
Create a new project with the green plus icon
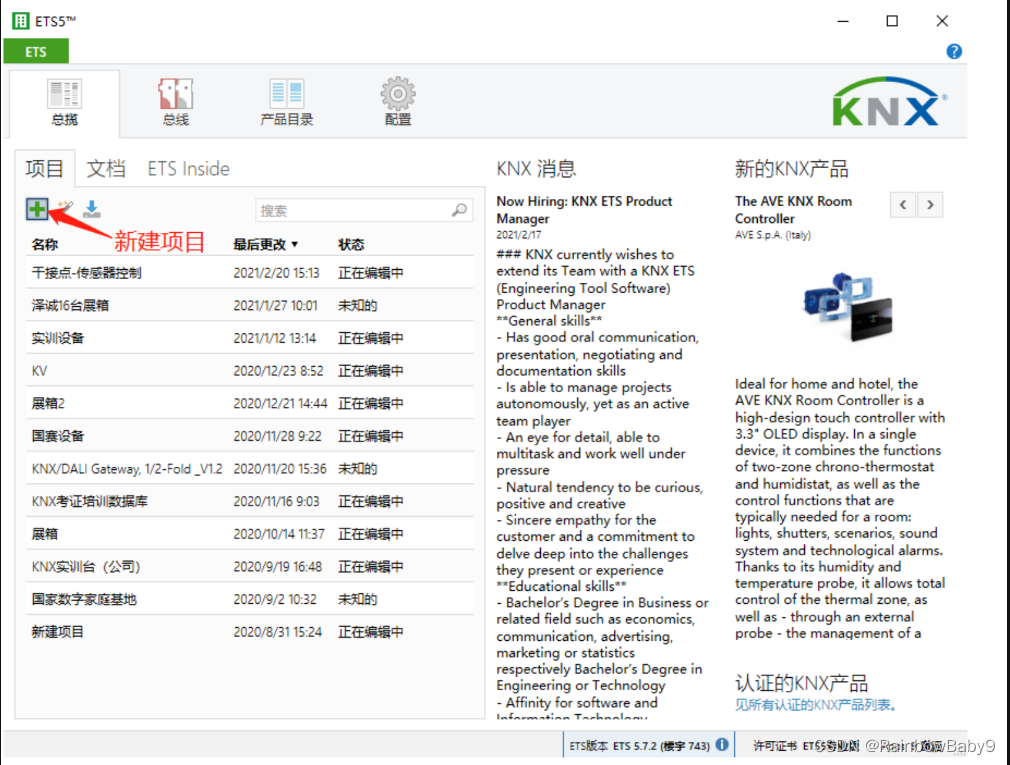(35, 209)
